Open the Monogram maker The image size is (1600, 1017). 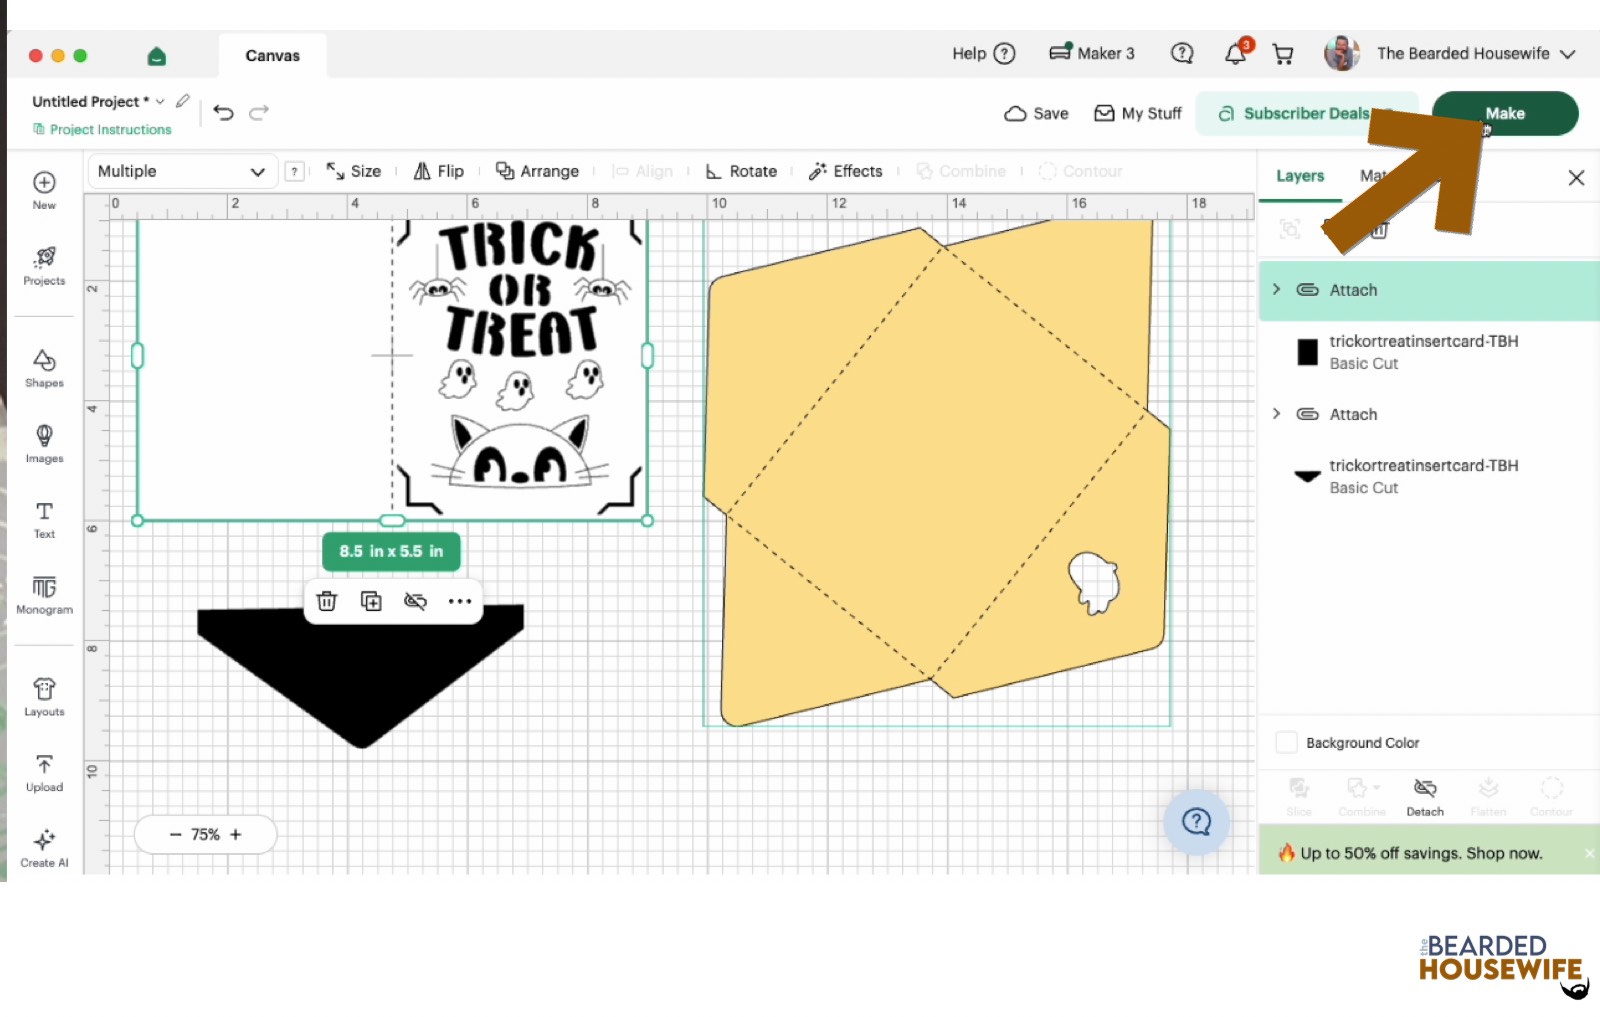tap(44, 595)
